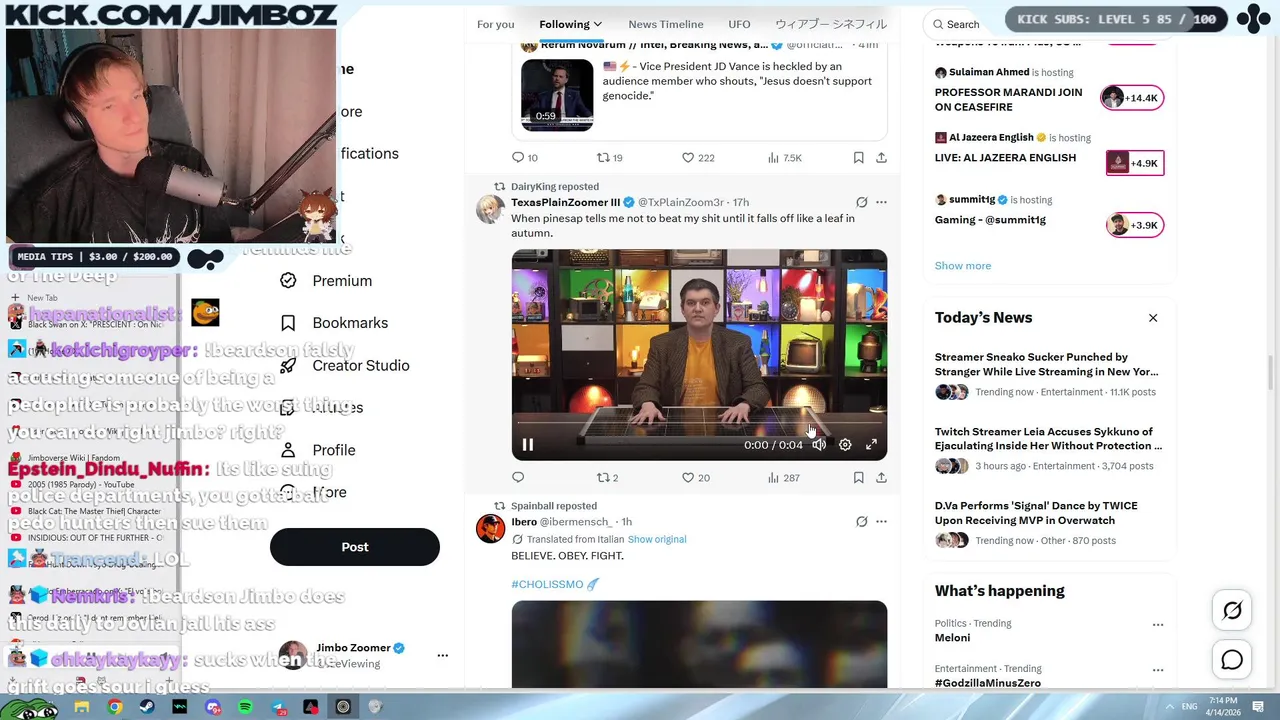Image resolution: width=1280 pixels, height=720 pixels.
Task: Open Spotify from the taskbar
Action: (x=246, y=707)
